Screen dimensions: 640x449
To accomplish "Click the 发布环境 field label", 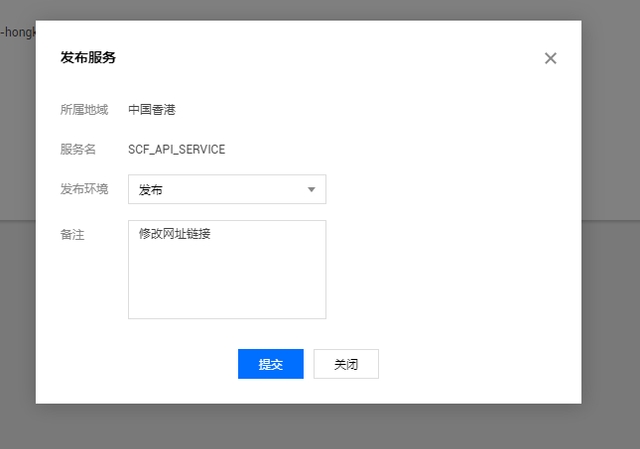I will pos(84,188).
